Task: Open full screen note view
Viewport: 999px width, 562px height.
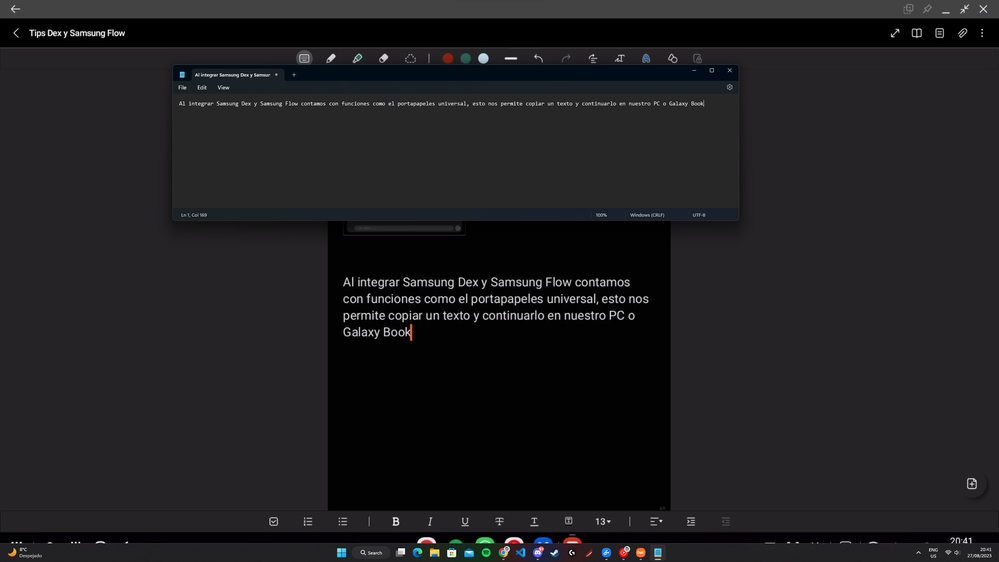Action: pyautogui.click(x=895, y=33)
